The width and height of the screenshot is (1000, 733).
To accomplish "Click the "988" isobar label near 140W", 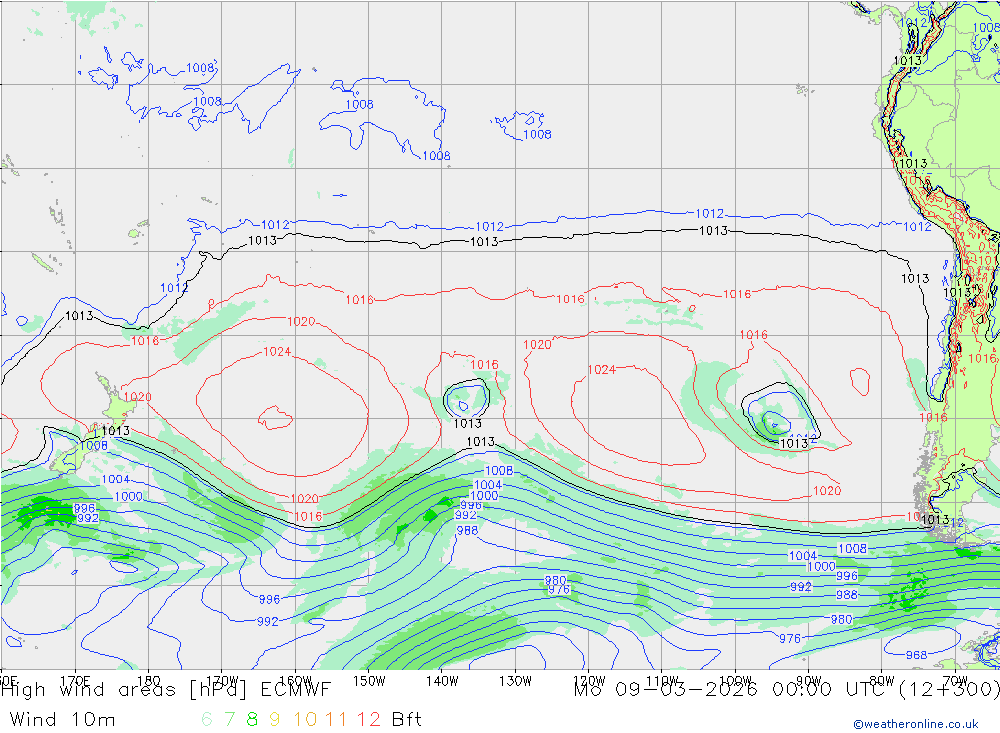I will click(x=467, y=530).
